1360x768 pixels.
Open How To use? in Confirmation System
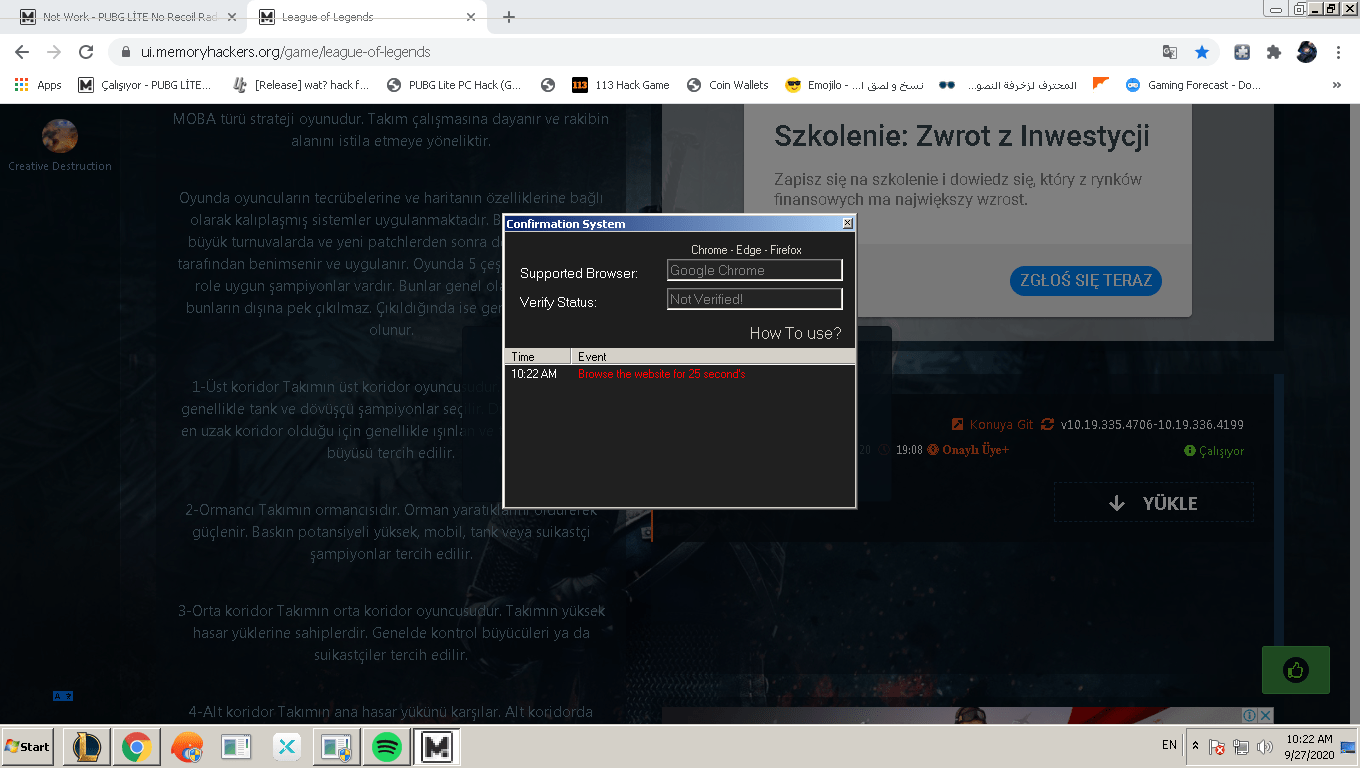[x=795, y=333]
